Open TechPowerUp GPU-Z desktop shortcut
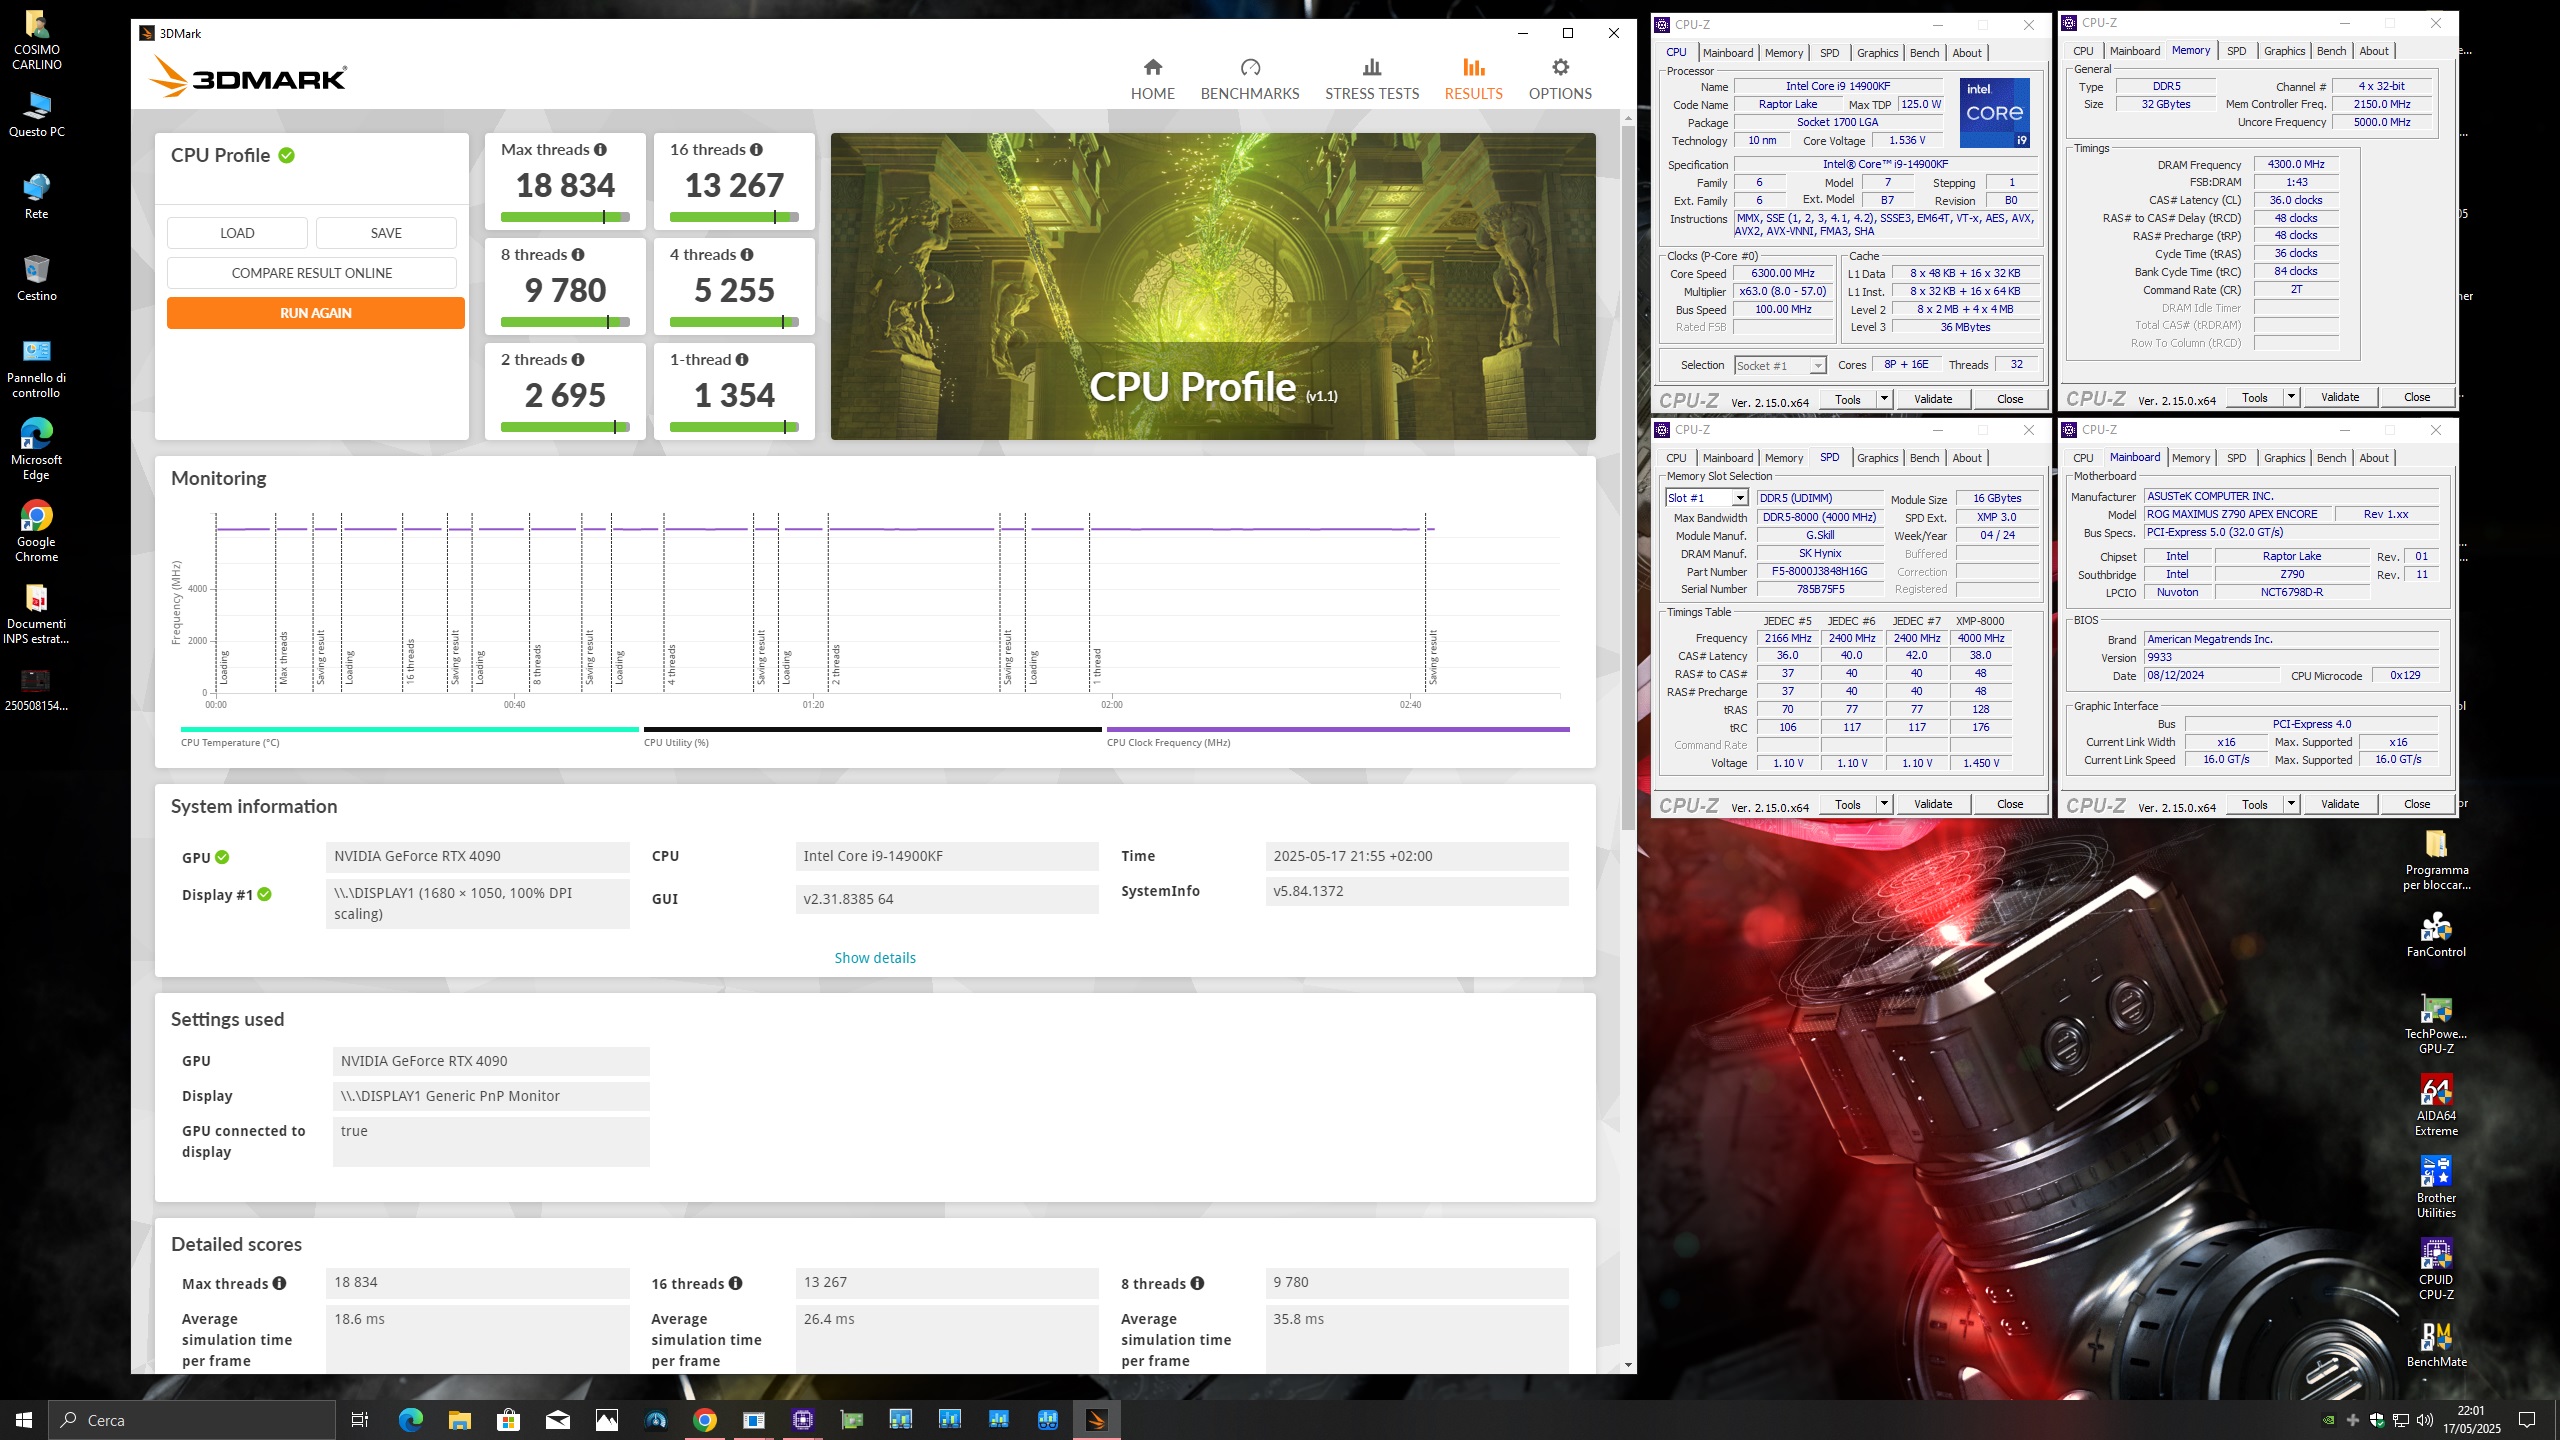Viewport: 2560px width, 1440px height. [2436, 1024]
